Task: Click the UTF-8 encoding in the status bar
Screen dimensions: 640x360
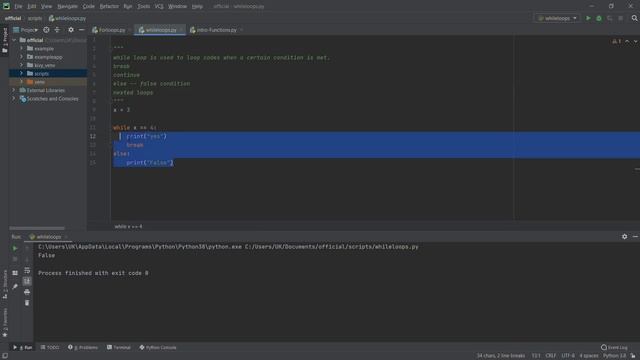Action: (568, 356)
